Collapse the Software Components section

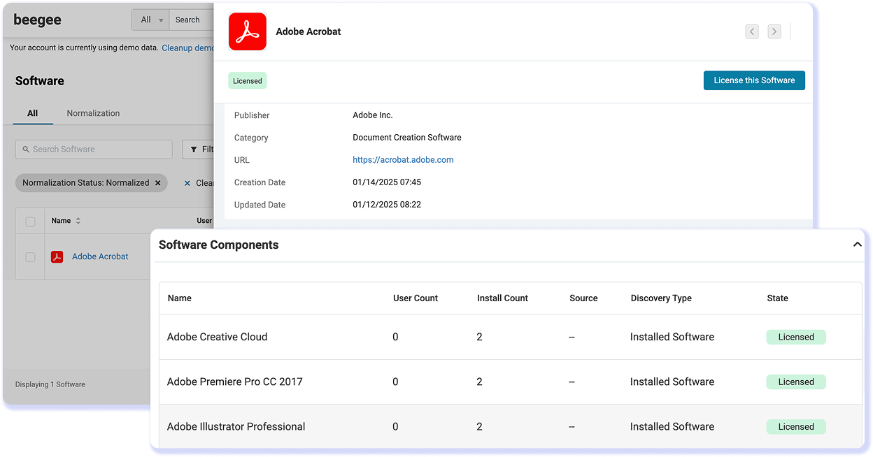pyautogui.click(x=857, y=244)
